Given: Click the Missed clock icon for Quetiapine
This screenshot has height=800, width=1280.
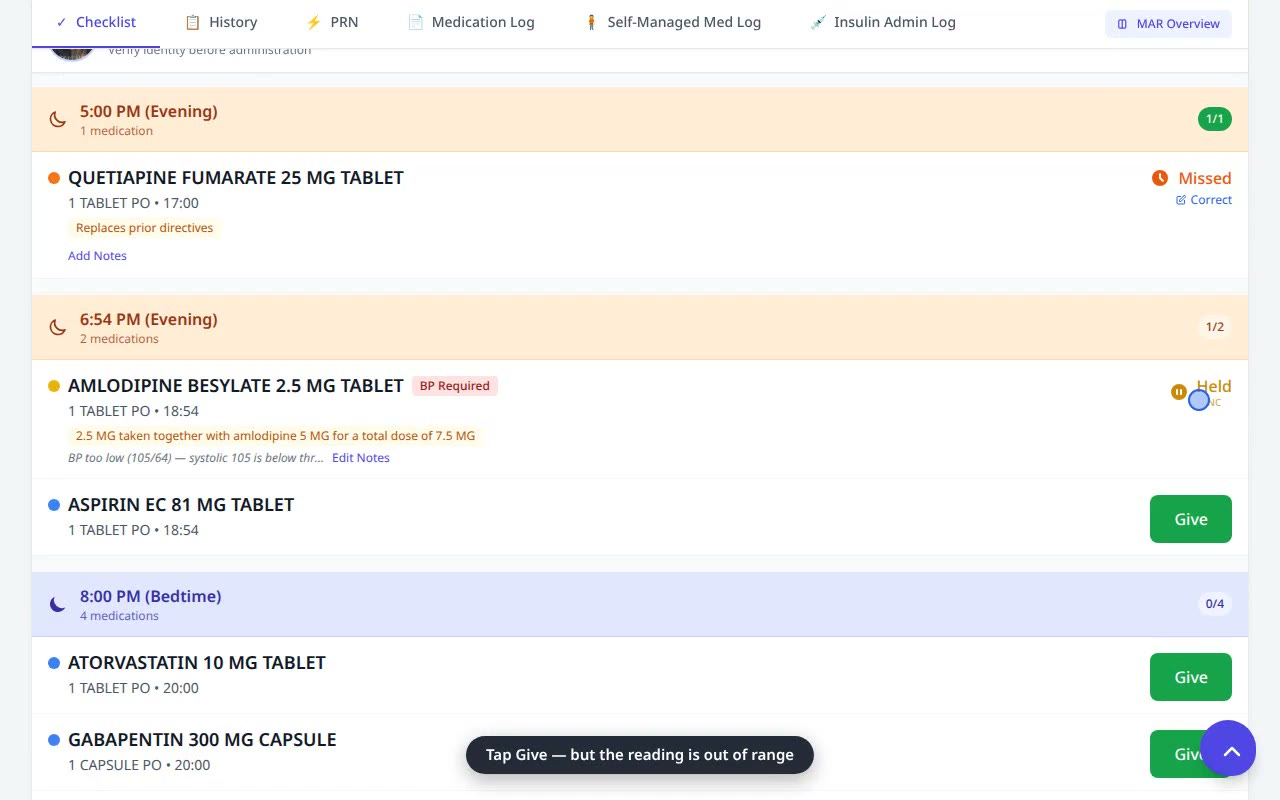Looking at the screenshot, I should [x=1160, y=178].
